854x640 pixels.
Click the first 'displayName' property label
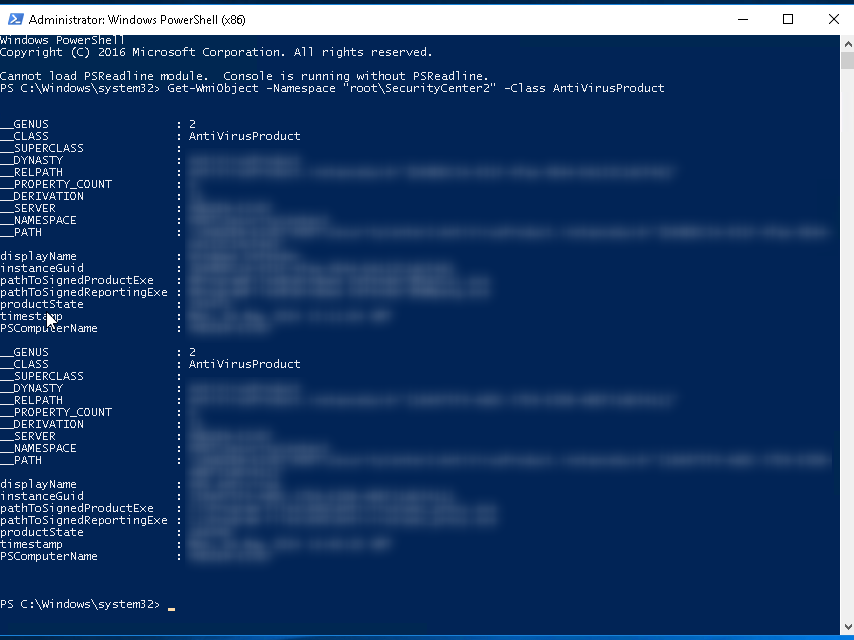tap(38, 256)
